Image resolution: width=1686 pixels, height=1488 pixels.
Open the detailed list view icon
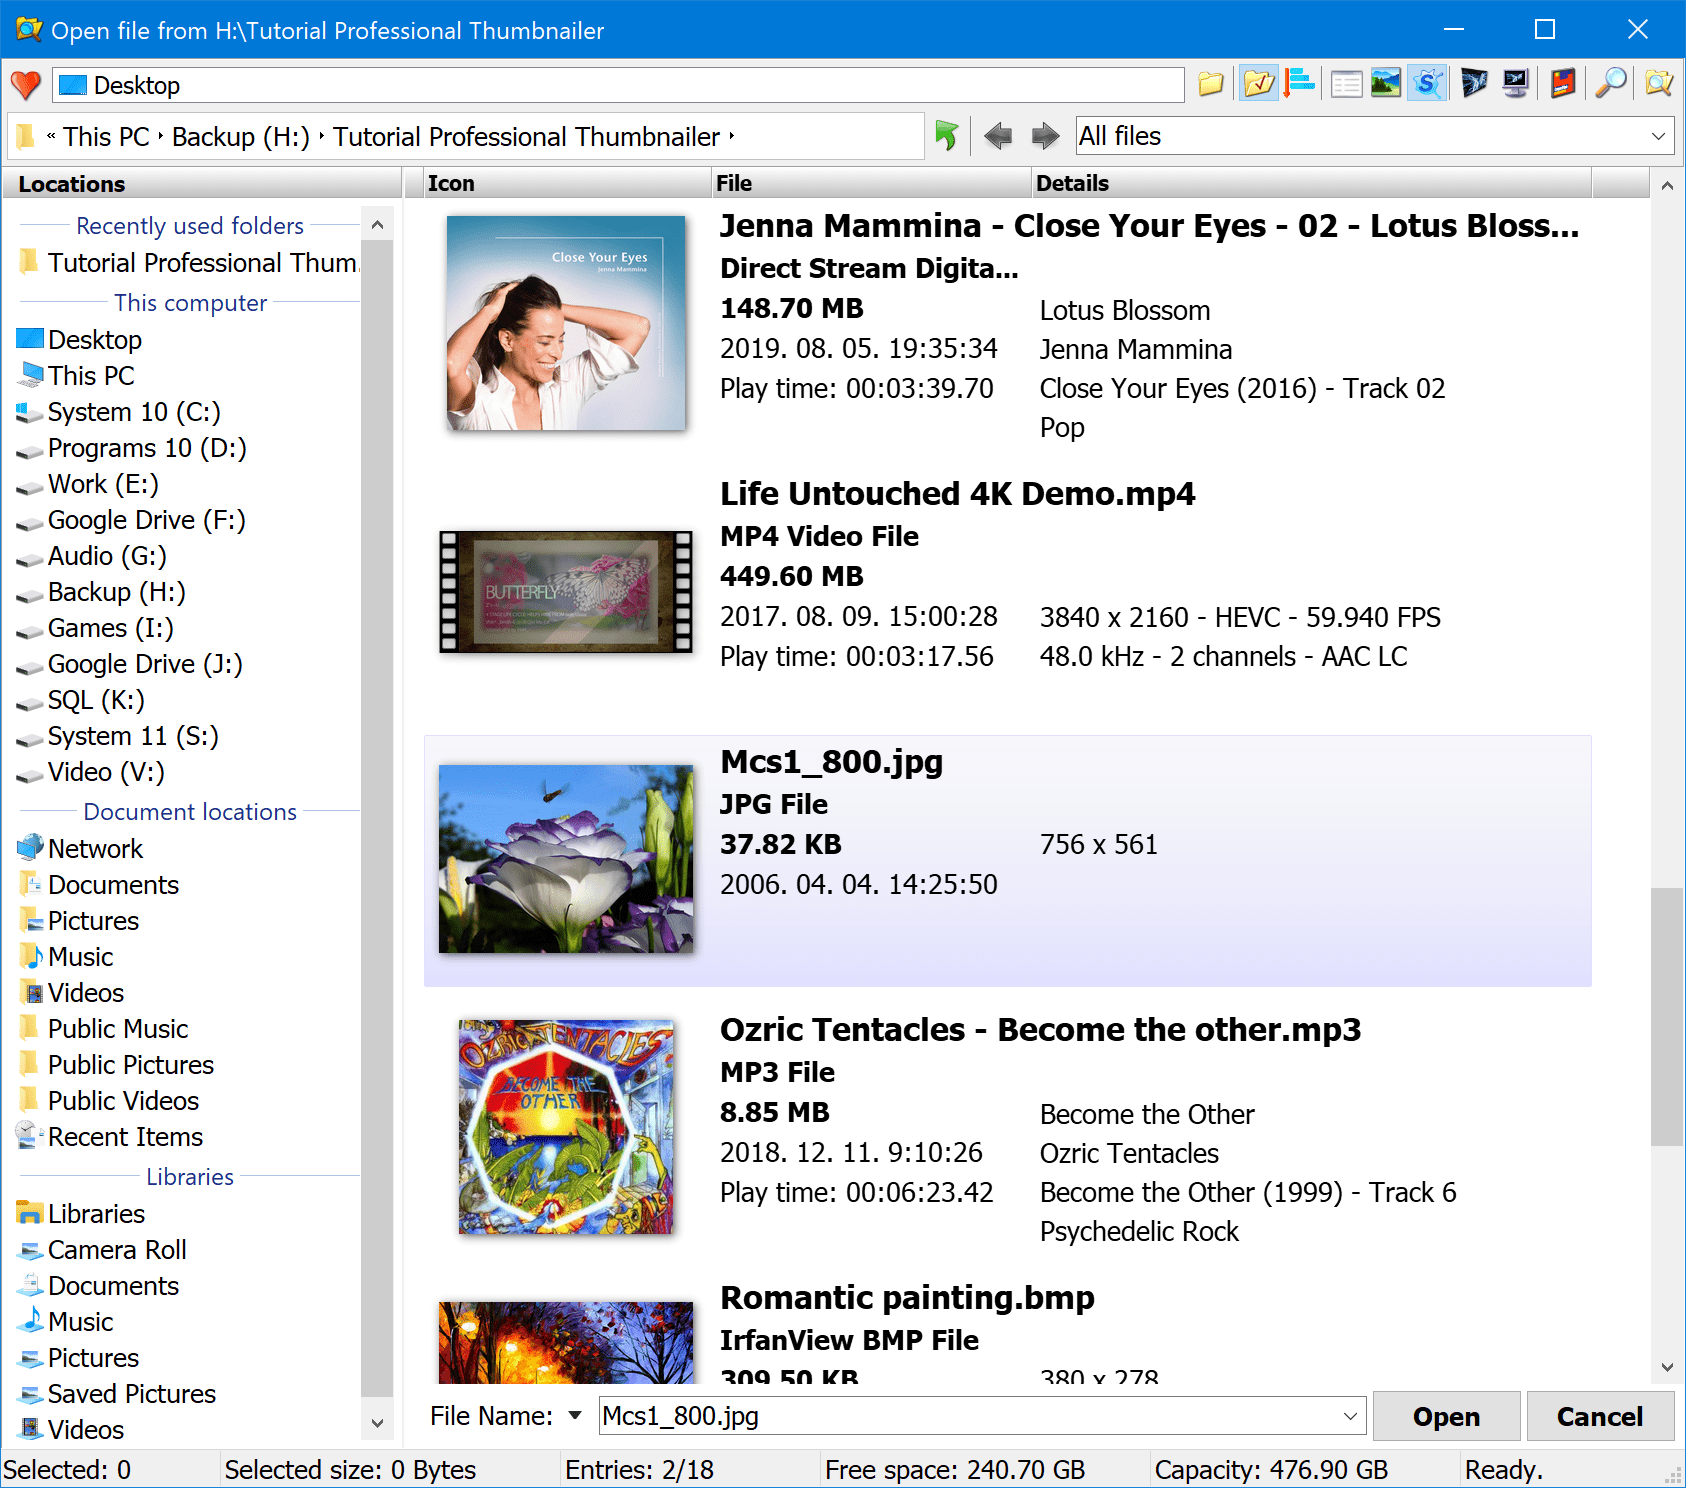1345,84
